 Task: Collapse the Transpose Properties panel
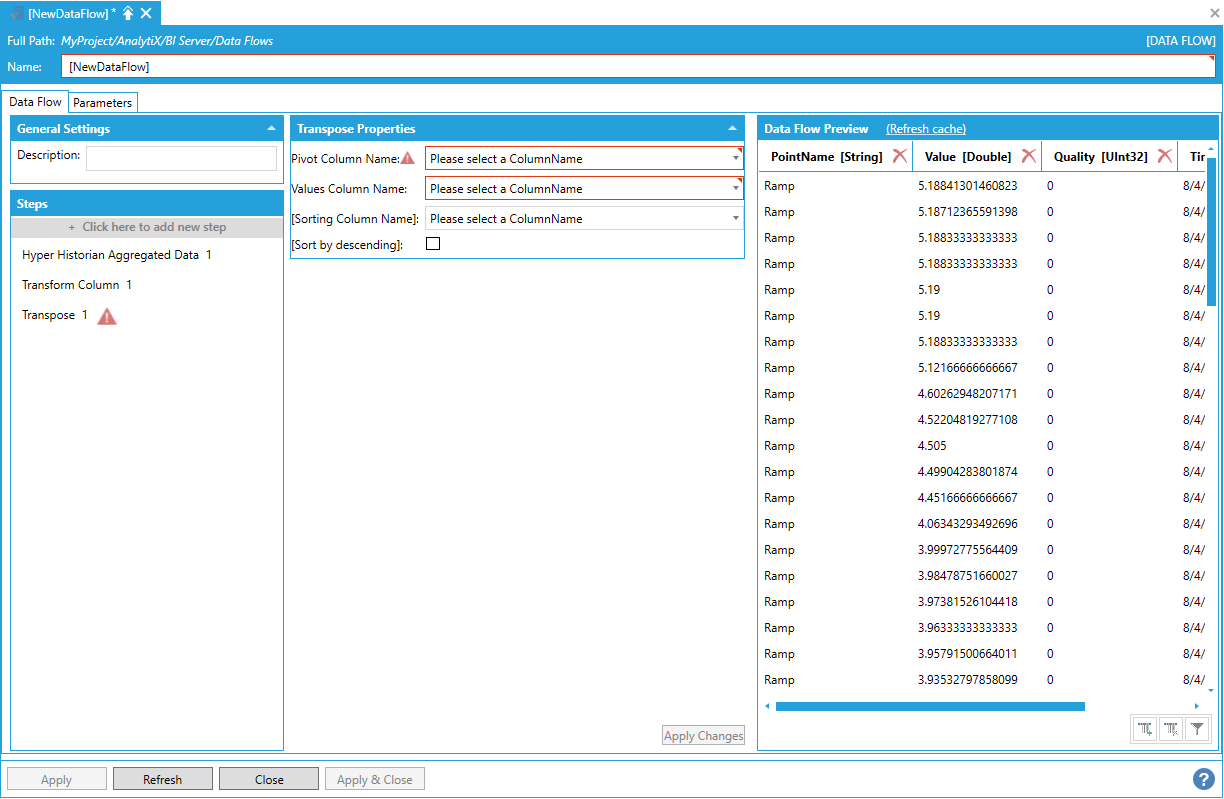(732, 129)
